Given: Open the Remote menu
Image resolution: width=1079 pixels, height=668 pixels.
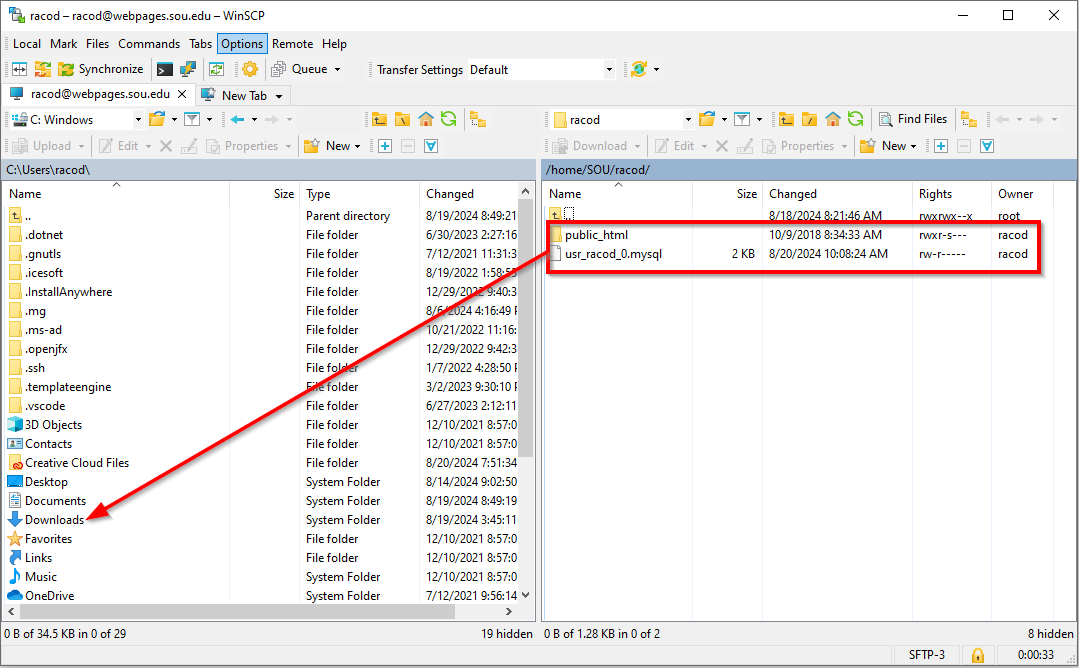Looking at the screenshot, I should [292, 43].
